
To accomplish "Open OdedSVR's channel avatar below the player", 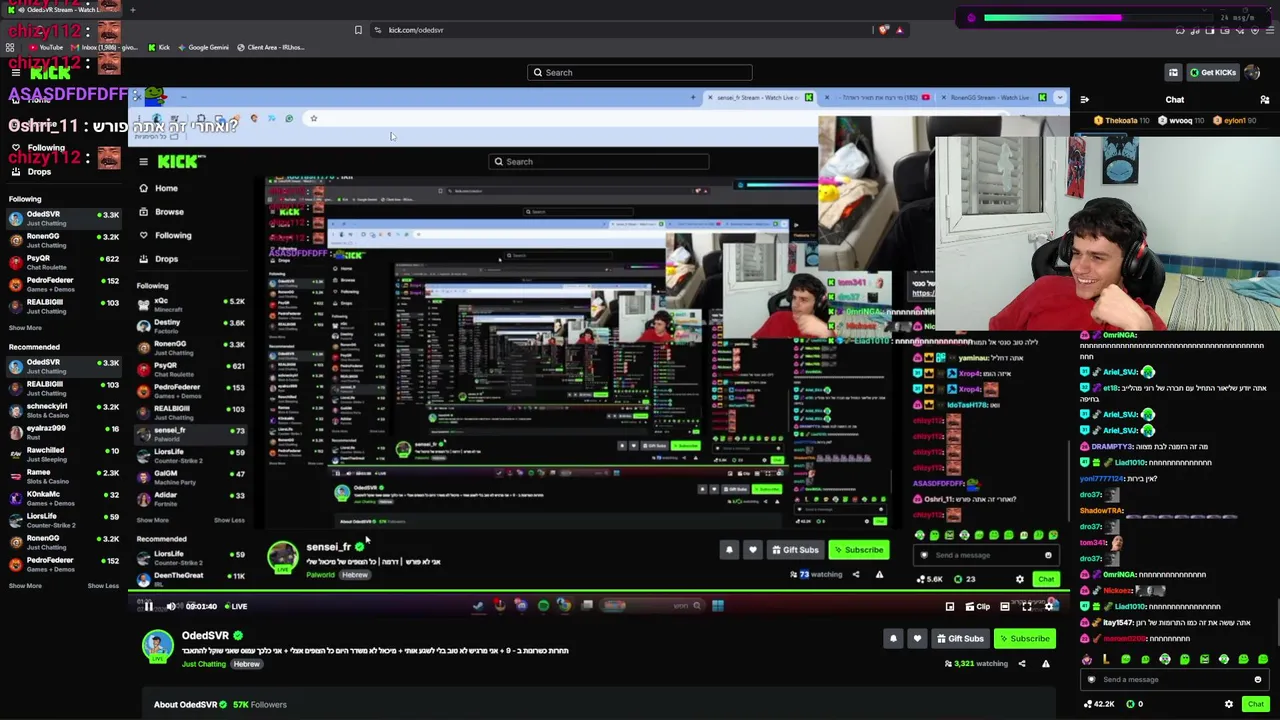I will click(157, 646).
